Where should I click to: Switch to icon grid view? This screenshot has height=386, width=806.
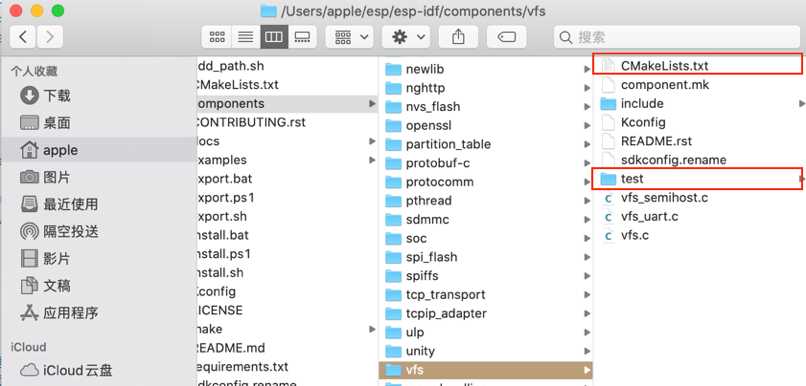coord(217,37)
